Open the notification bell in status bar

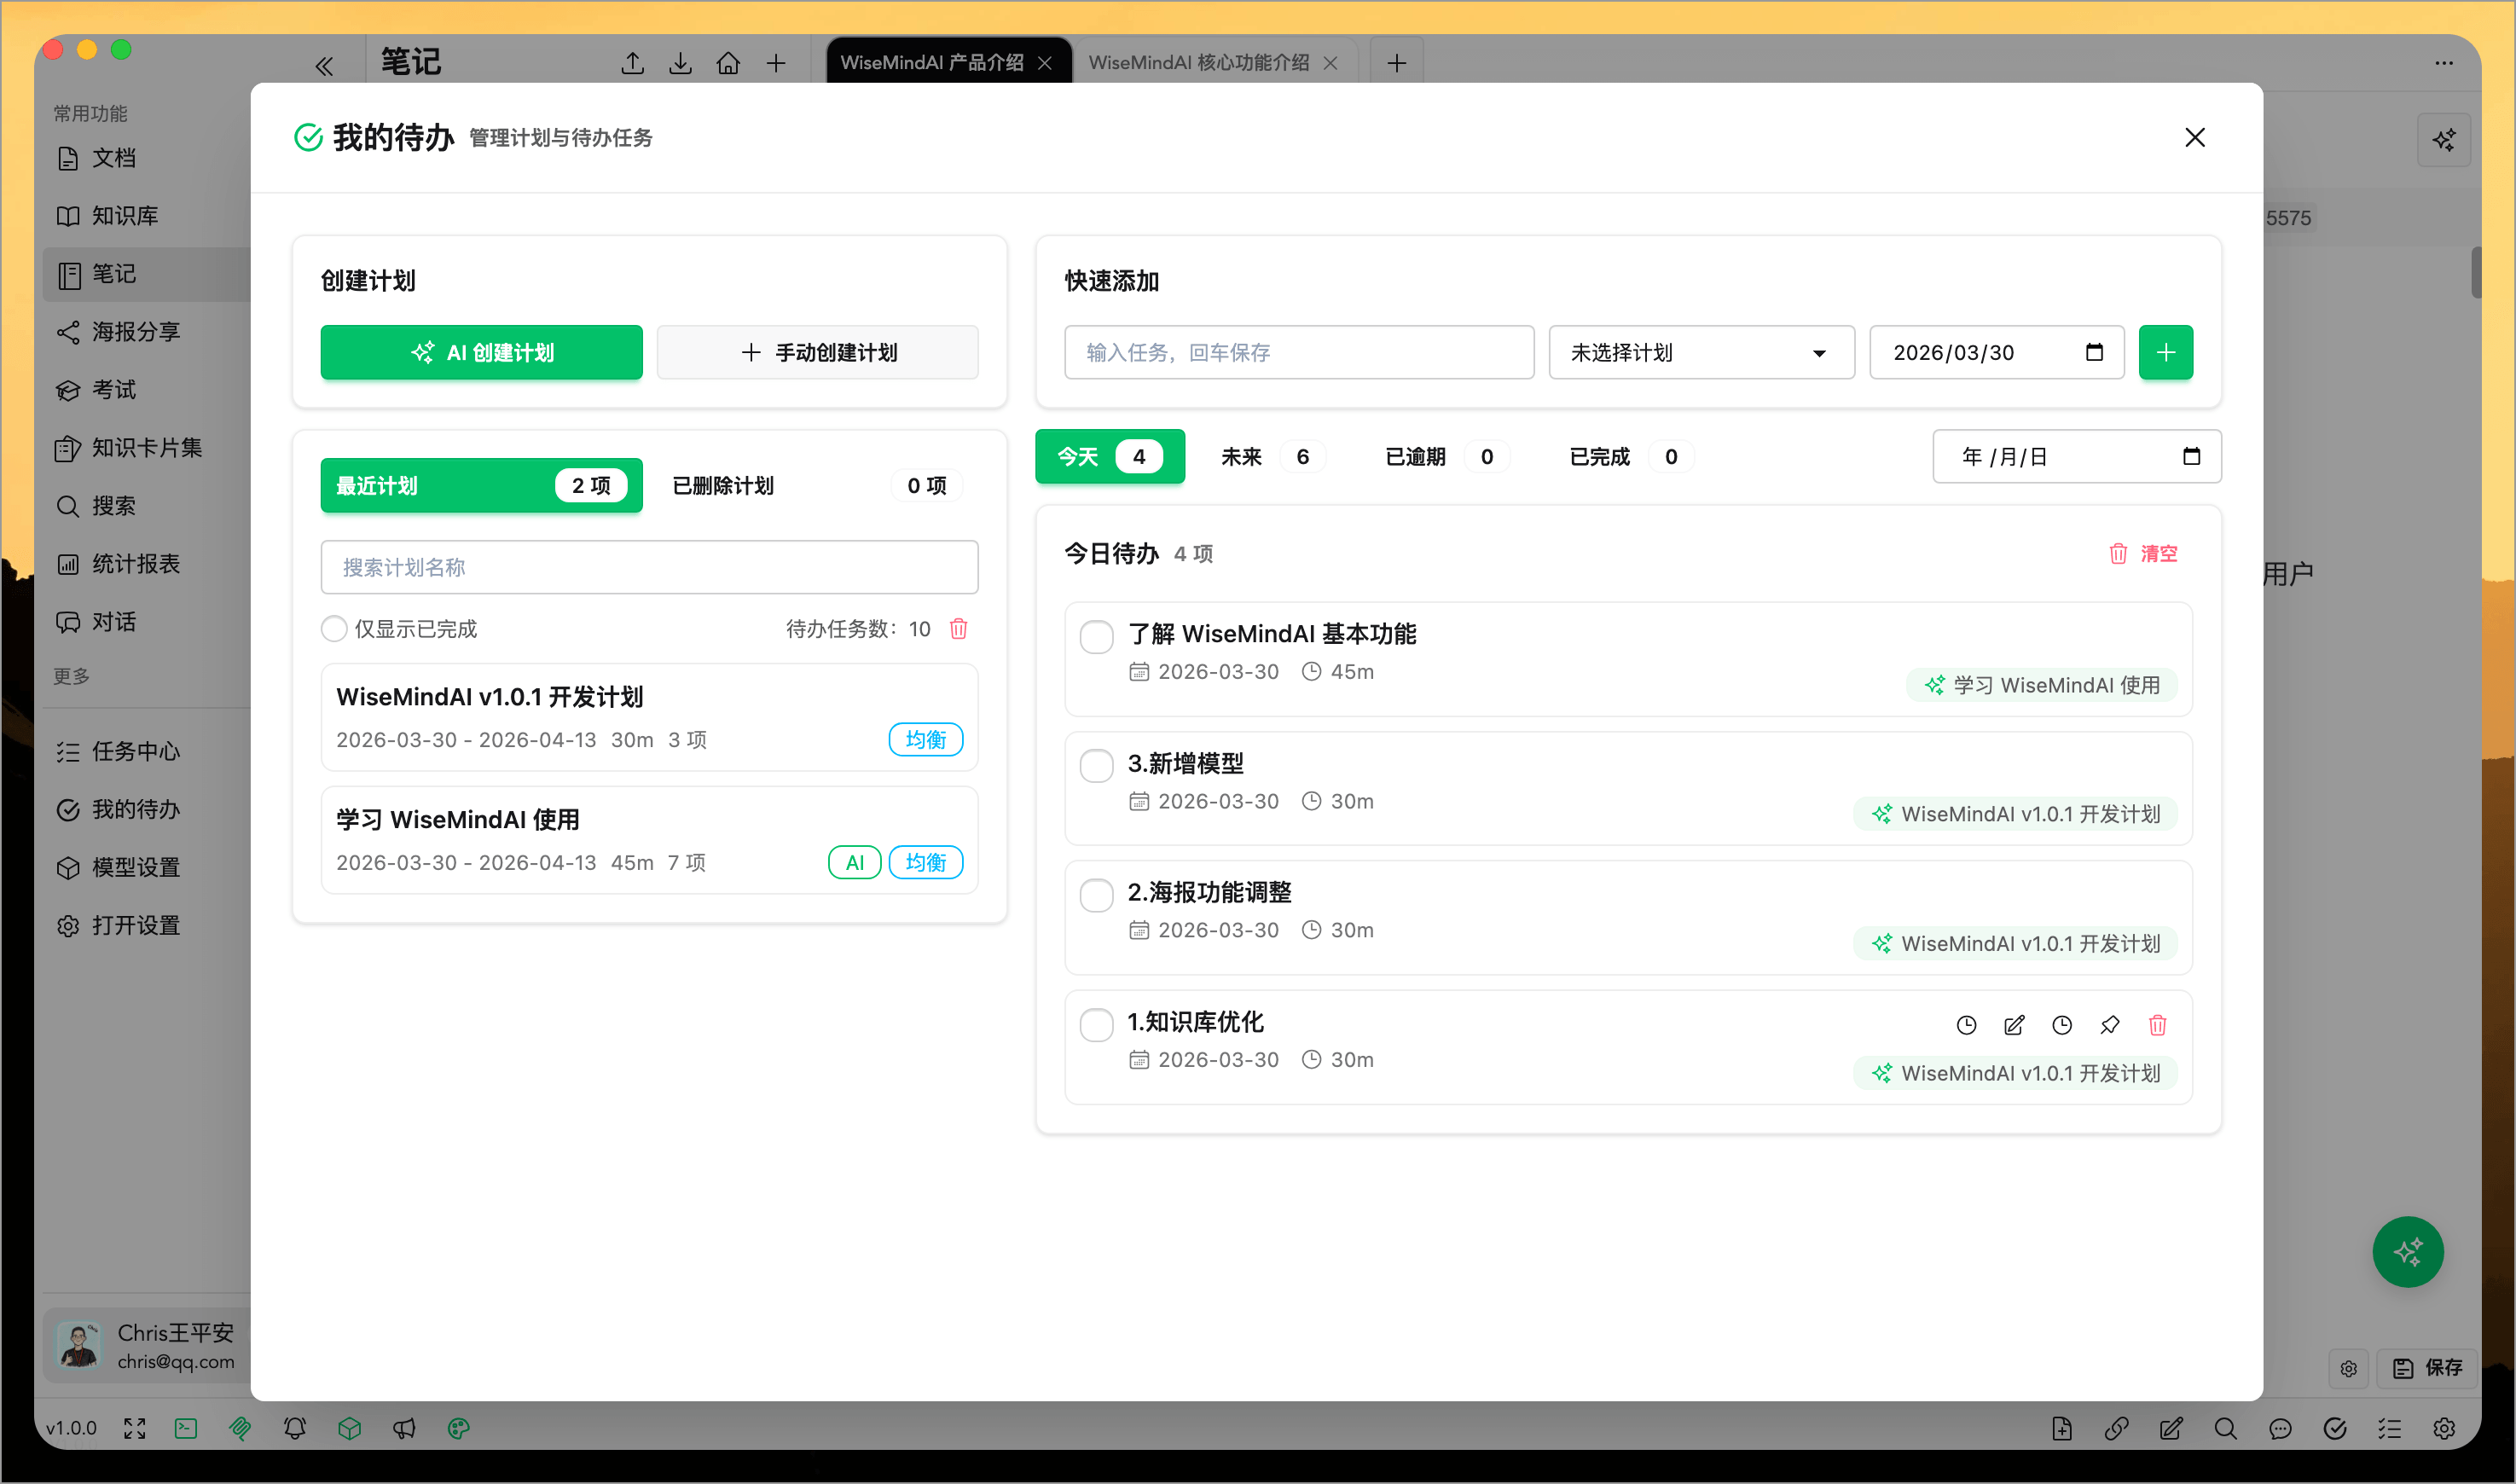294,1428
